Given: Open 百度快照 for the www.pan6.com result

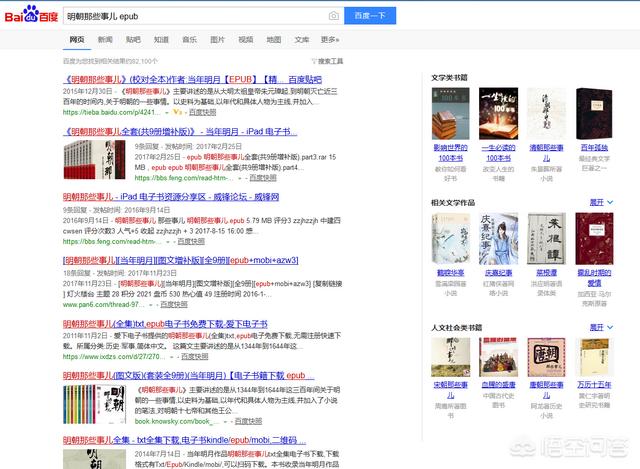Looking at the screenshot, I should click(174, 305).
